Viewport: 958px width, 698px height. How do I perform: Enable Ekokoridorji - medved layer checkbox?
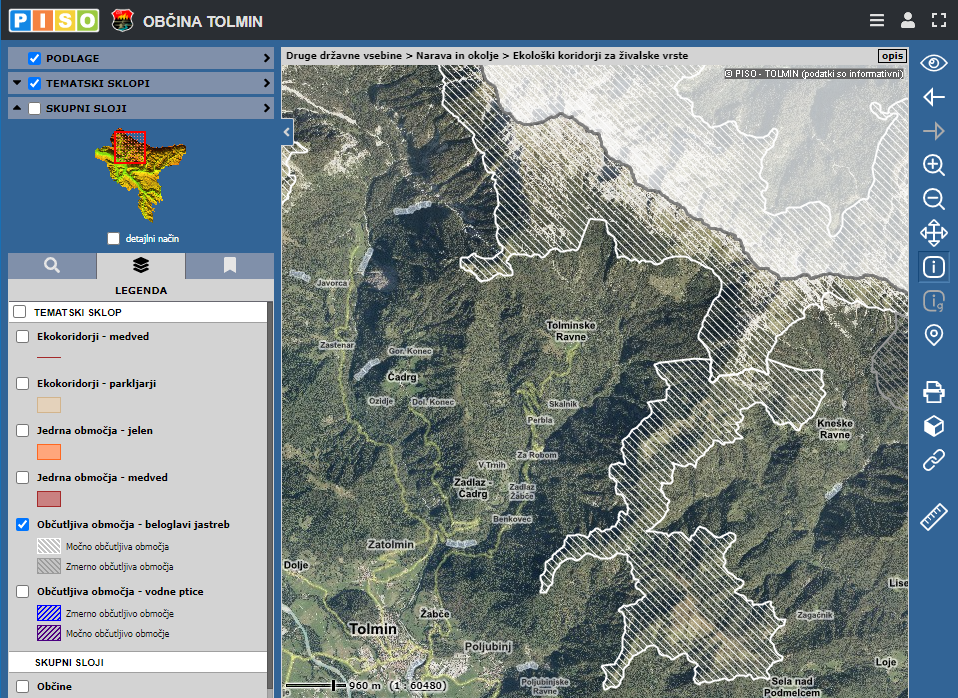click(22, 337)
